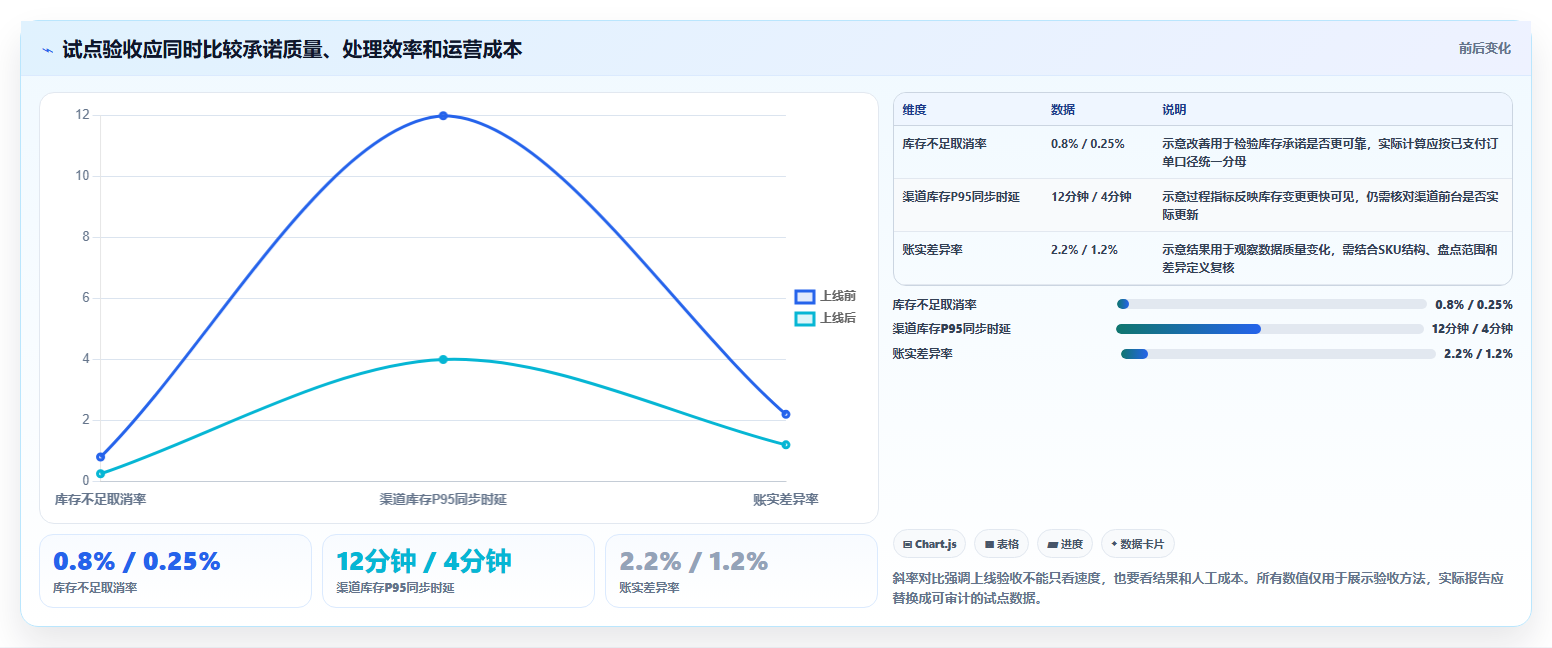The height and width of the screenshot is (648, 1552).
Task: Toggle the 上线前 legend entry
Action: click(825, 296)
